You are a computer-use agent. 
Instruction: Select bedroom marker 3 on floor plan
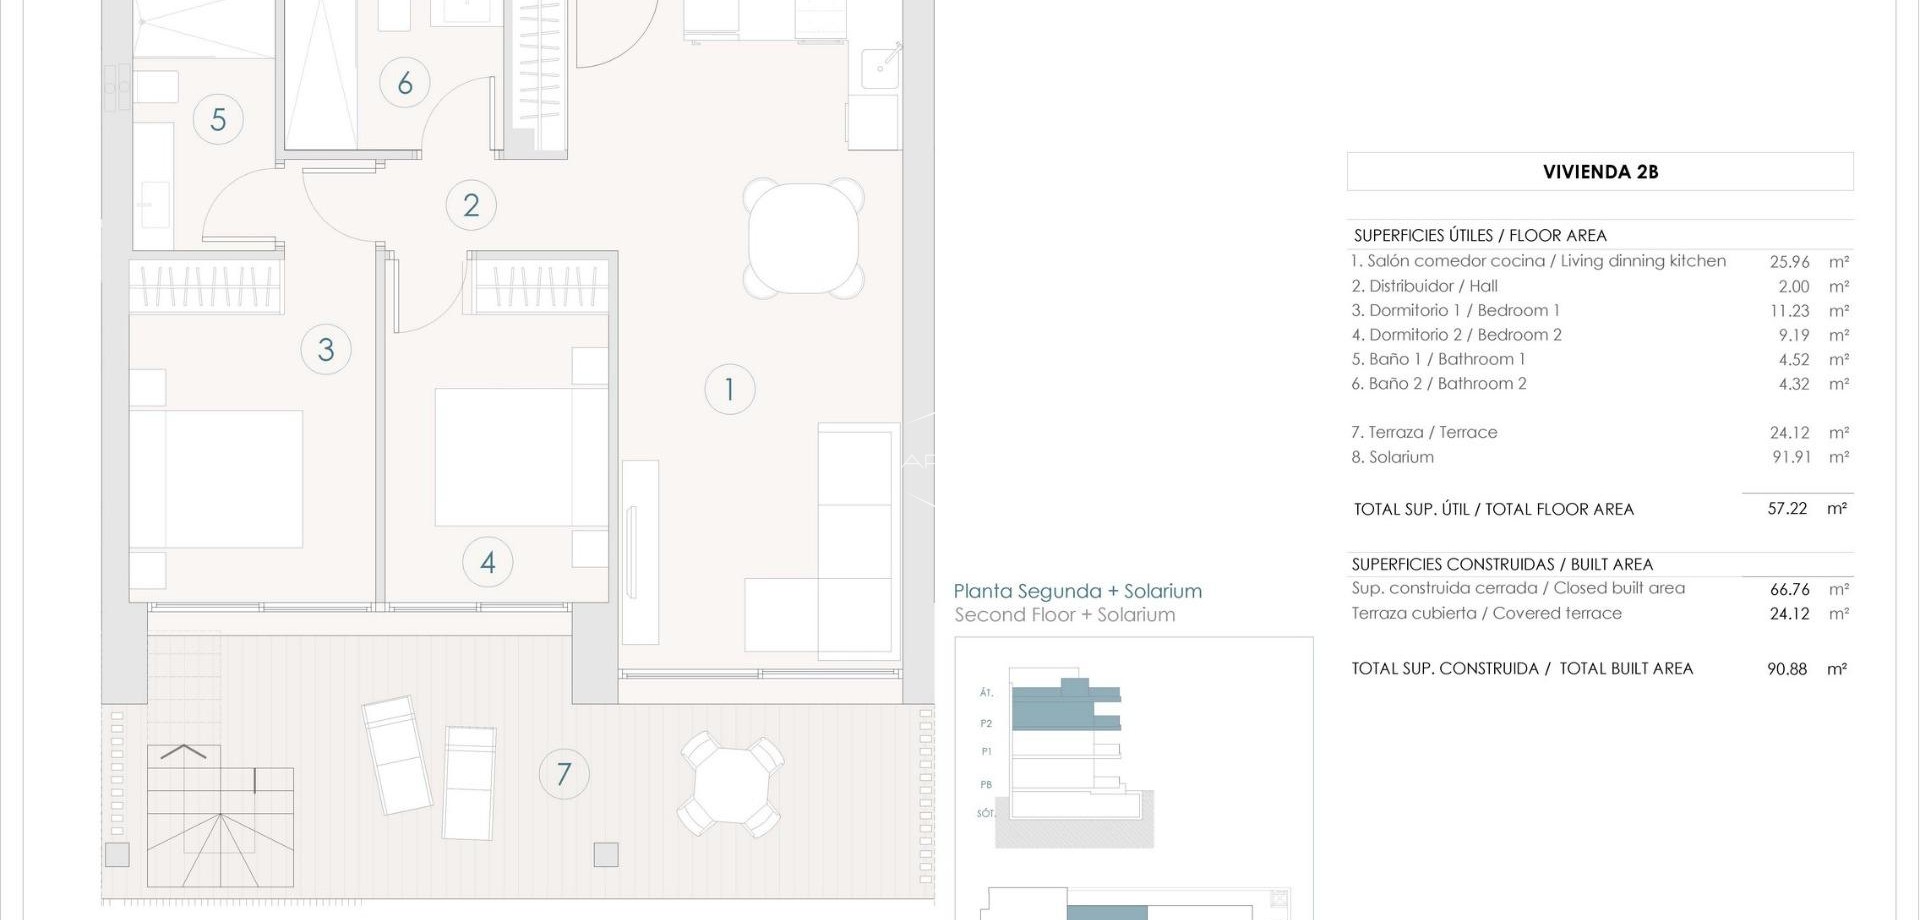(325, 349)
